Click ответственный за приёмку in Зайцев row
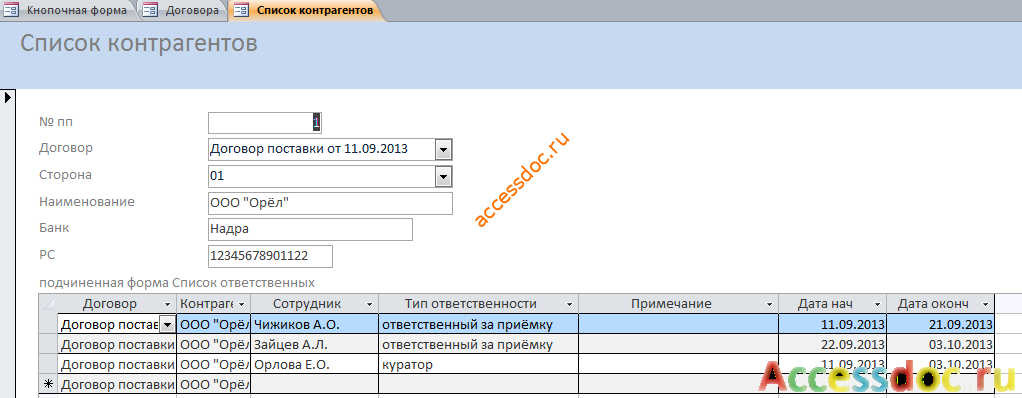The height and width of the screenshot is (398, 1022). 478,344
